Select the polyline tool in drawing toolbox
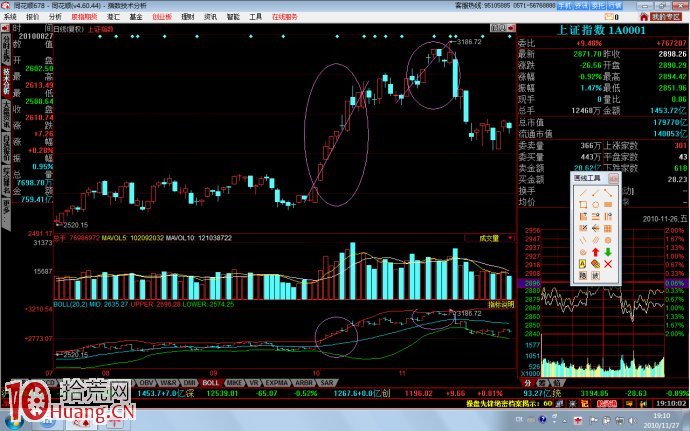This screenshot has width=690, height=431. click(608, 193)
